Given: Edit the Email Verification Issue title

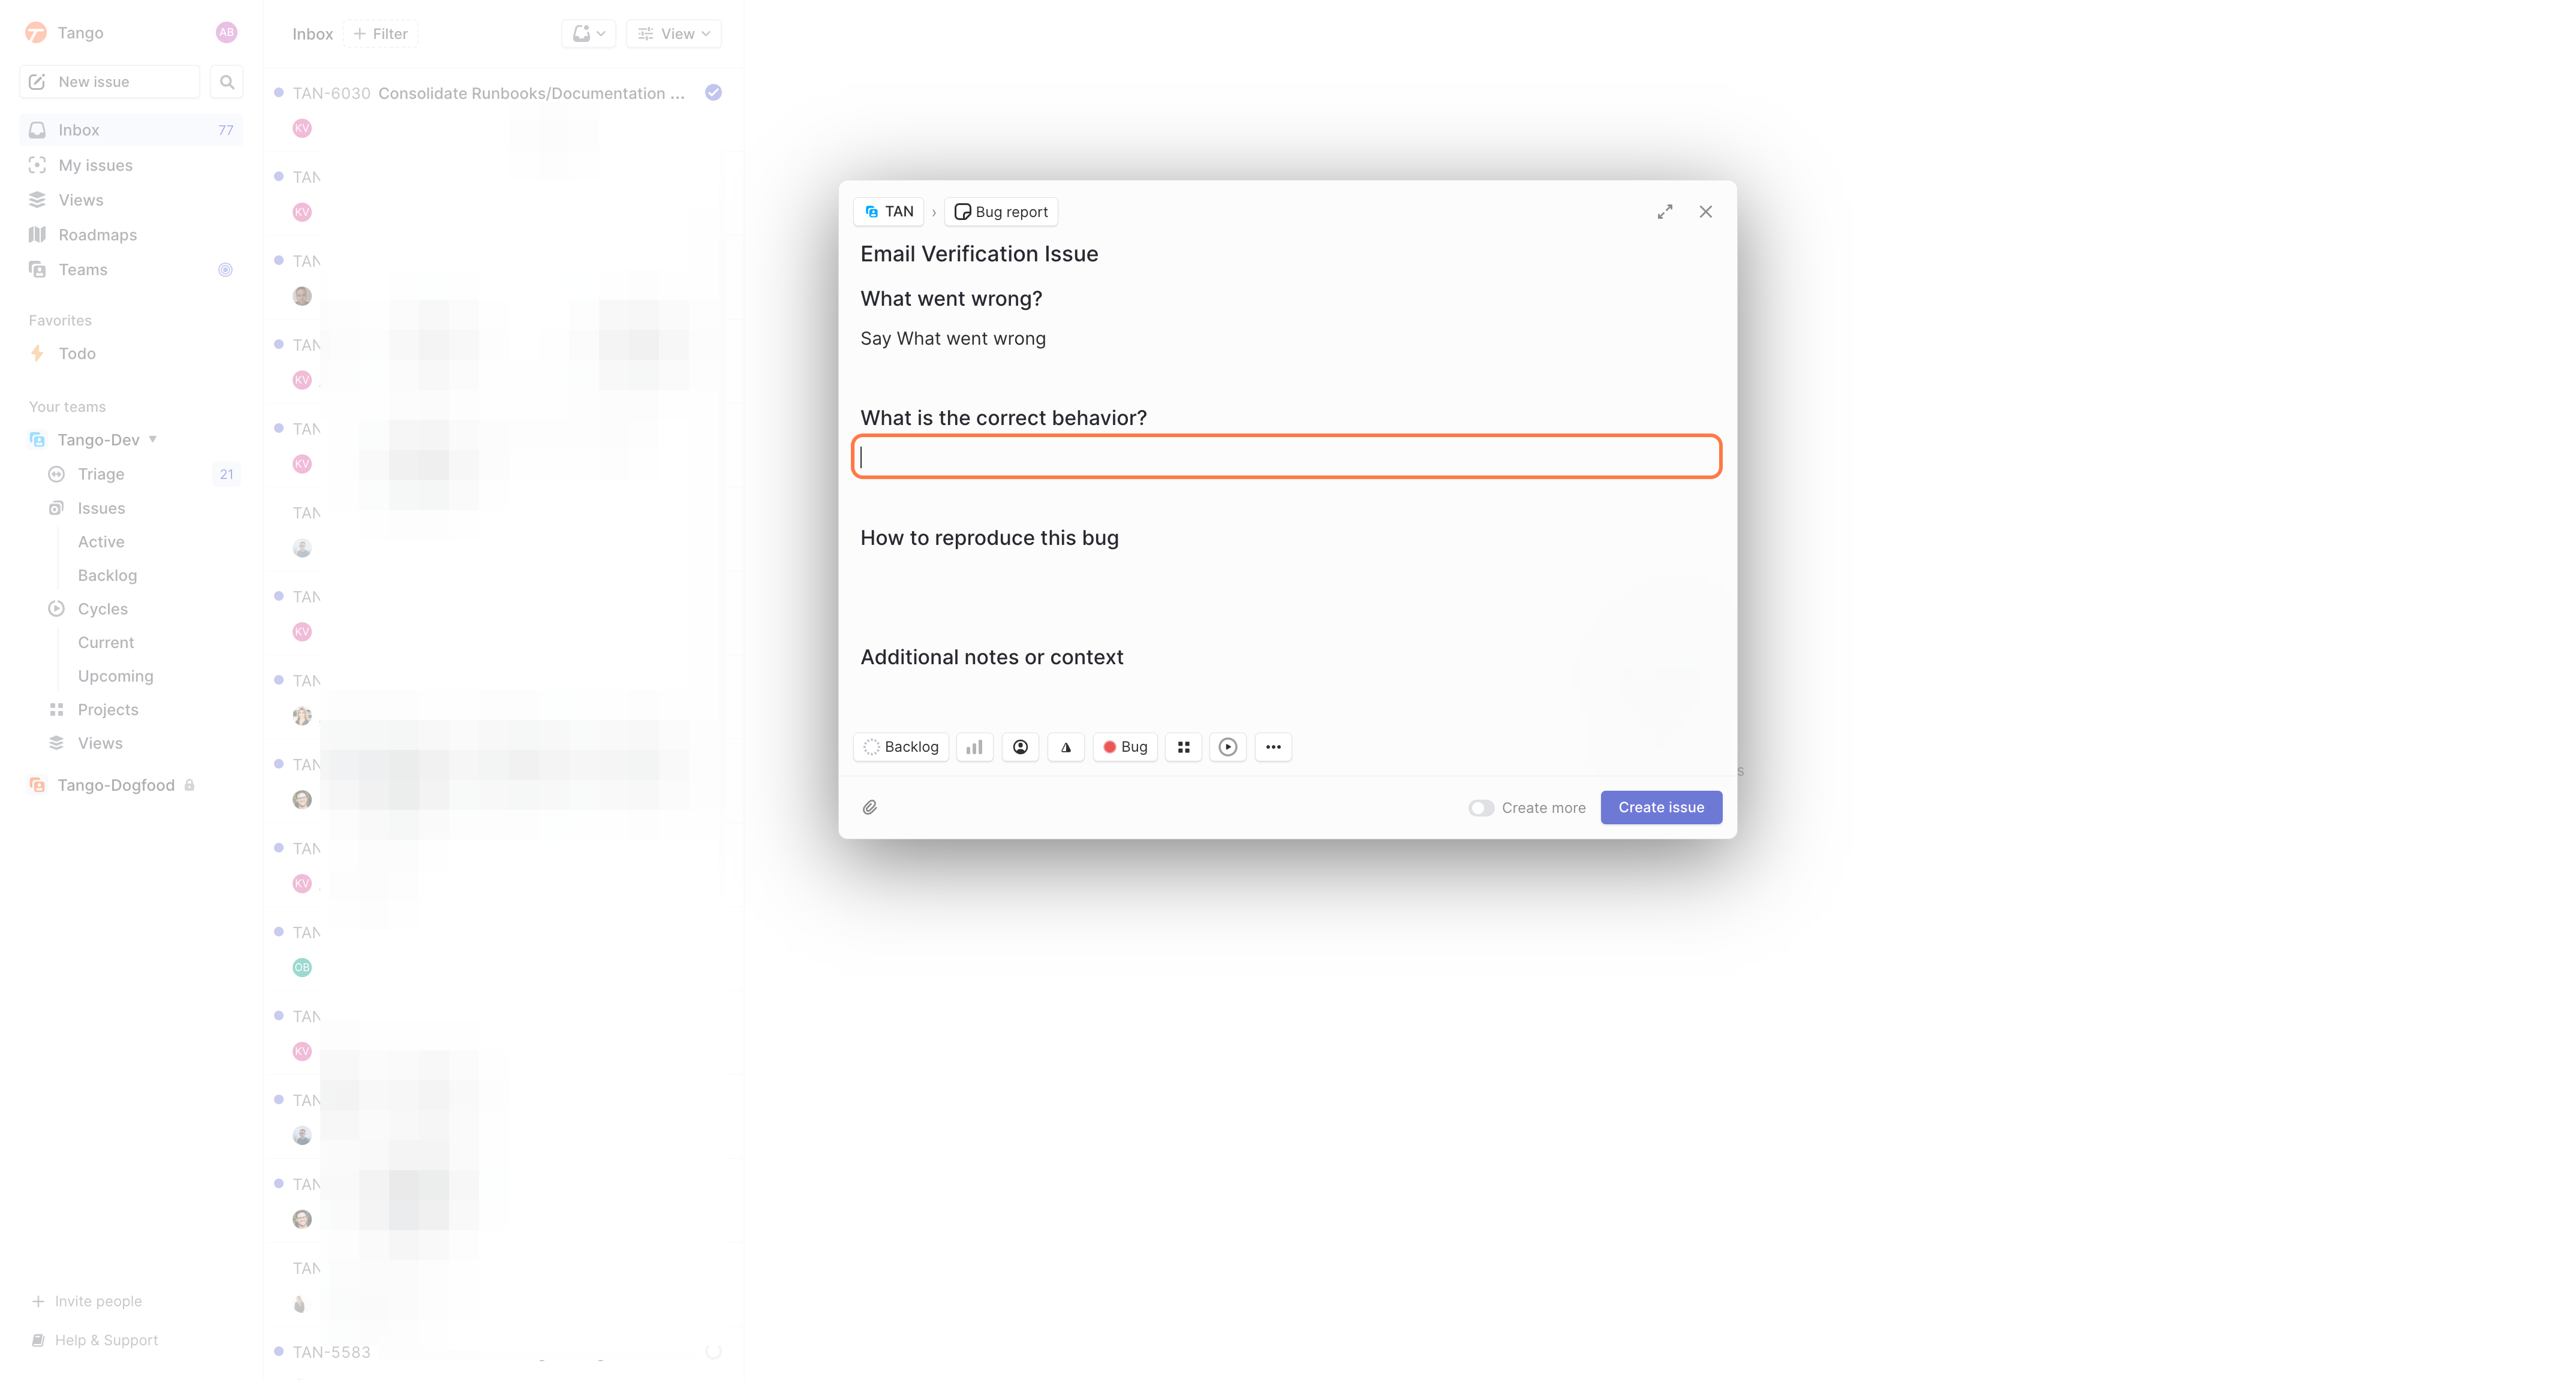Looking at the screenshot, I should click(979, 254).
